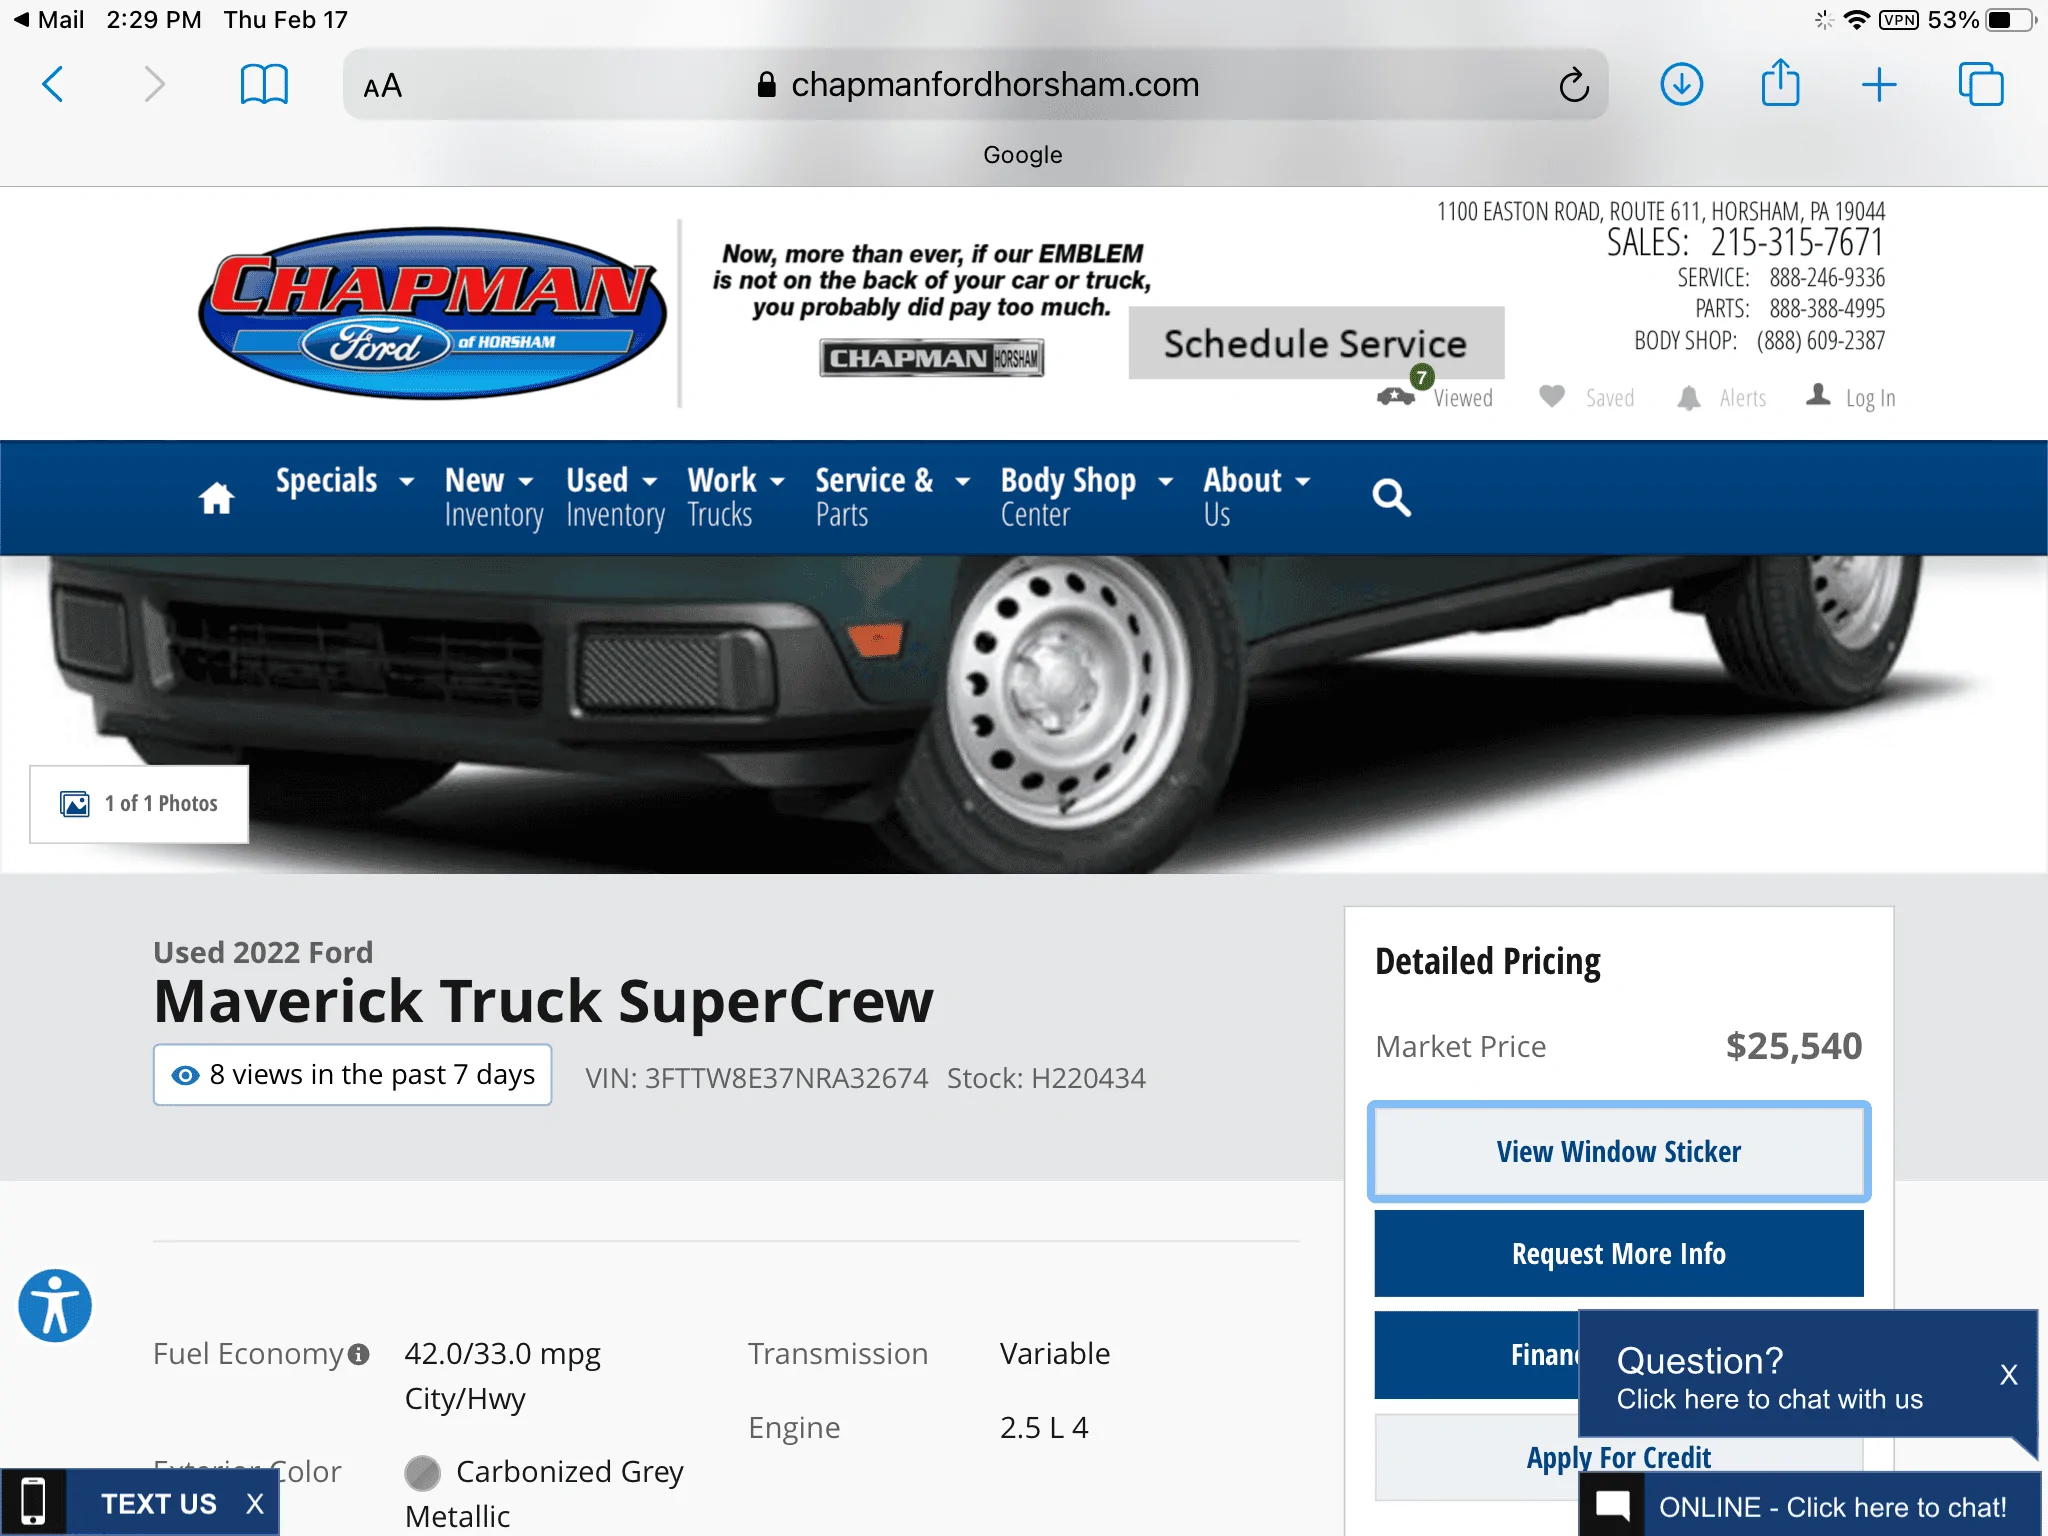Click the fuel economy info icon
The height and width of the screenshot is (1536, 2048).
(358, 1354)
